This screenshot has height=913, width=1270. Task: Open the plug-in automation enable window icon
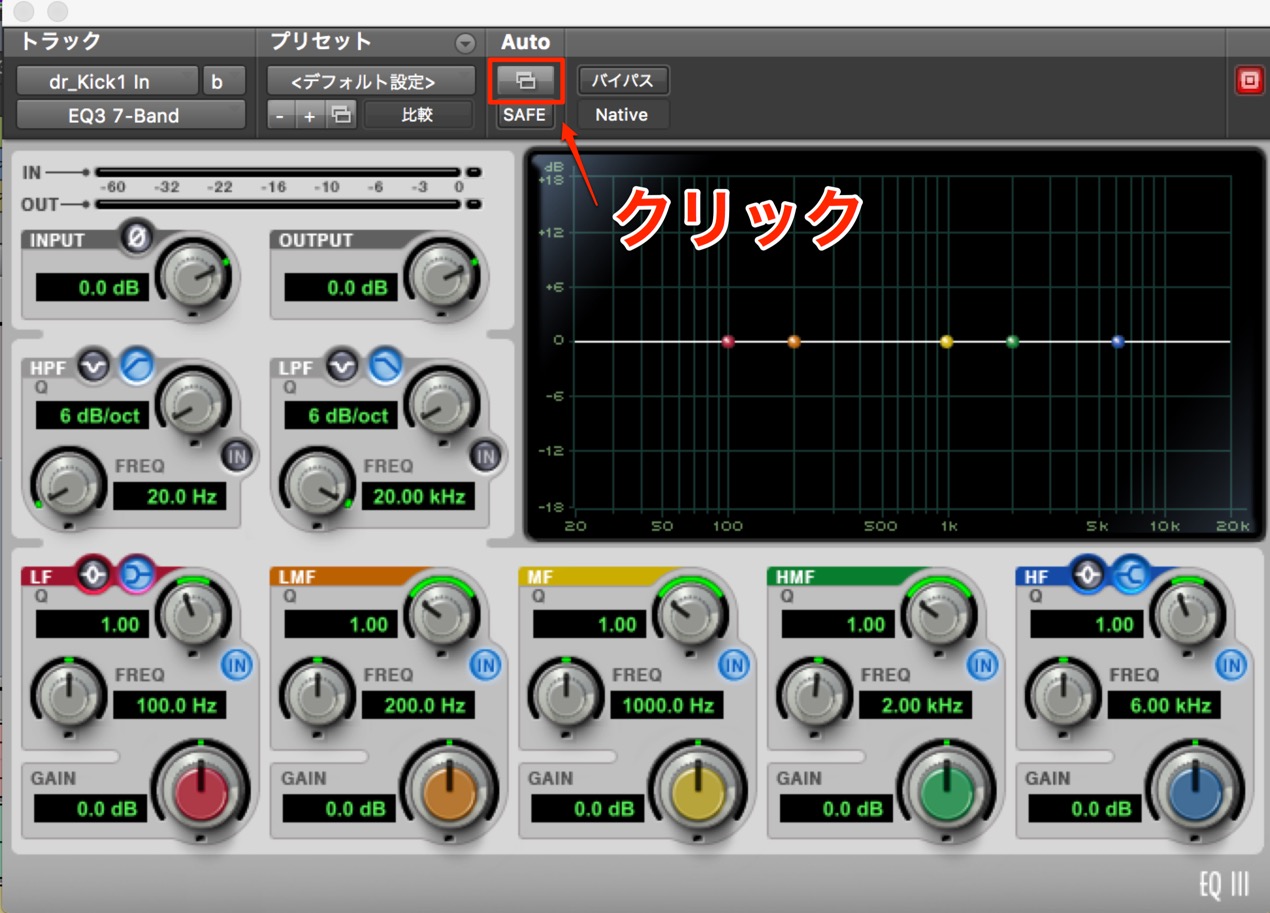coord(526,81)
